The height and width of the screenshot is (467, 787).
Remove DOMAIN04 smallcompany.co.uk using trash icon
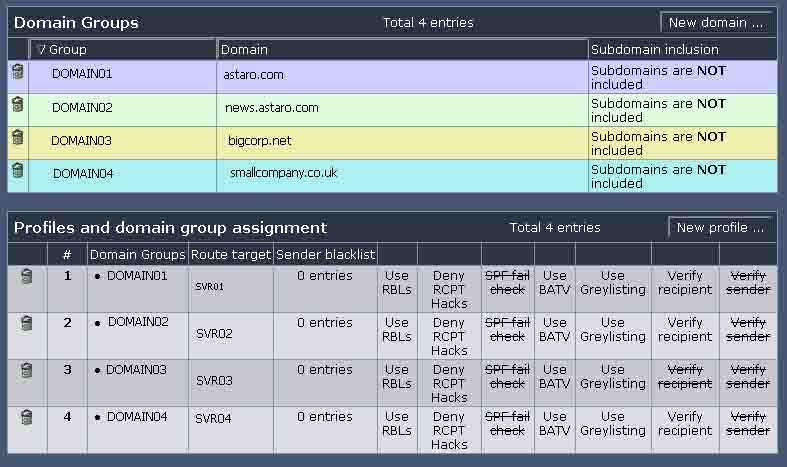[17, 171]
